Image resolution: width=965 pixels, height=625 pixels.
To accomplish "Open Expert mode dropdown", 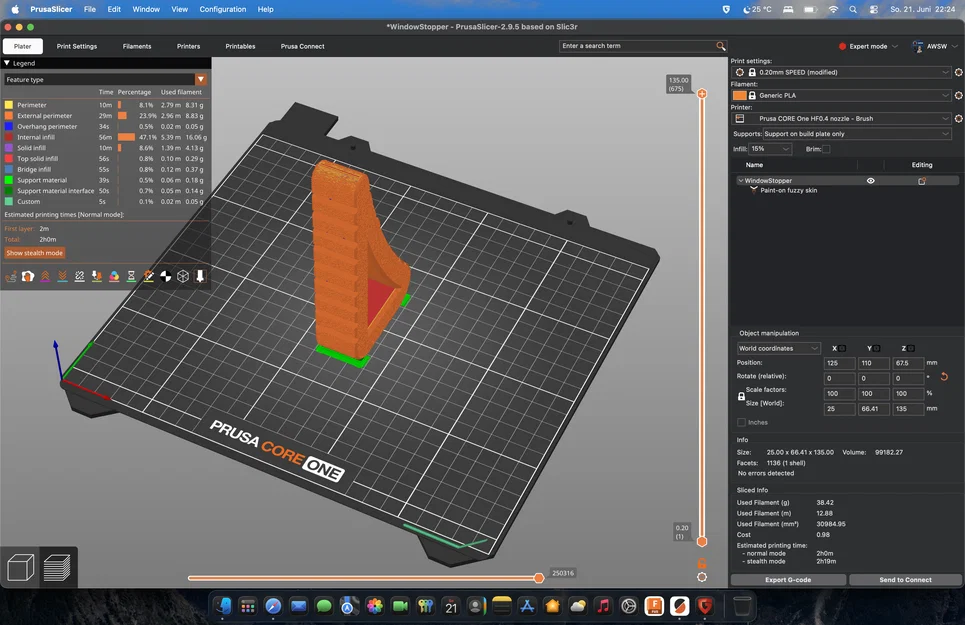I will (868, 46).
